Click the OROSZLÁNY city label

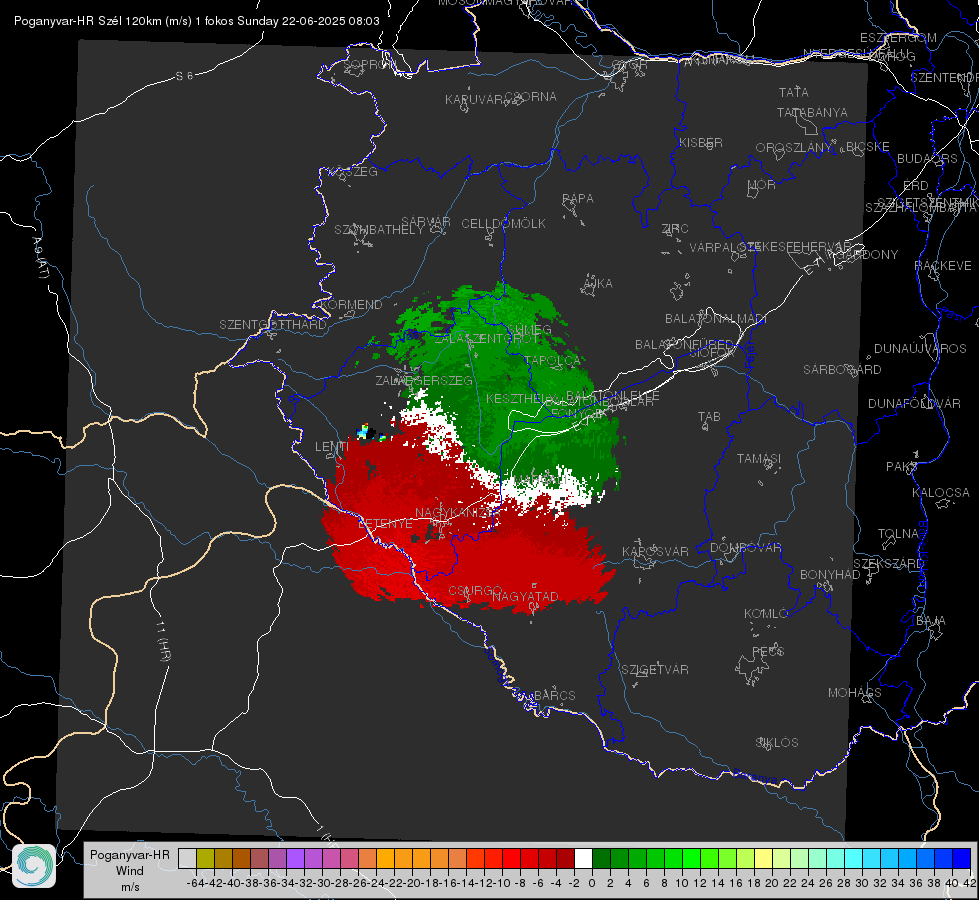click(794, 148)
